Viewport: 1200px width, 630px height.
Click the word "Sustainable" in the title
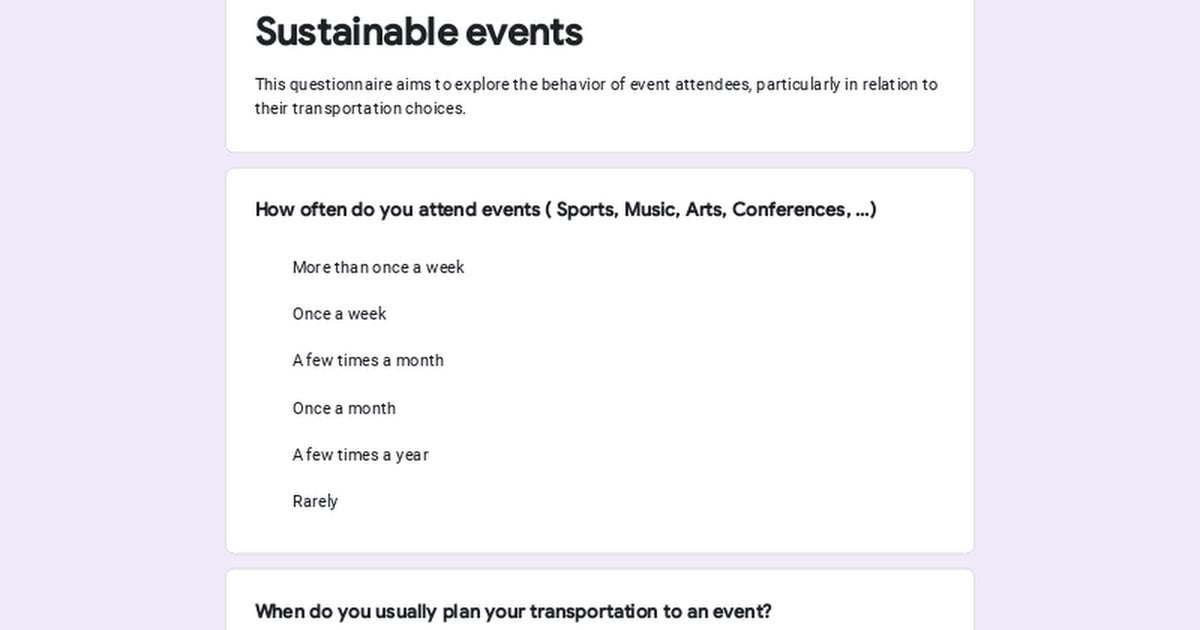click(344, 32)
